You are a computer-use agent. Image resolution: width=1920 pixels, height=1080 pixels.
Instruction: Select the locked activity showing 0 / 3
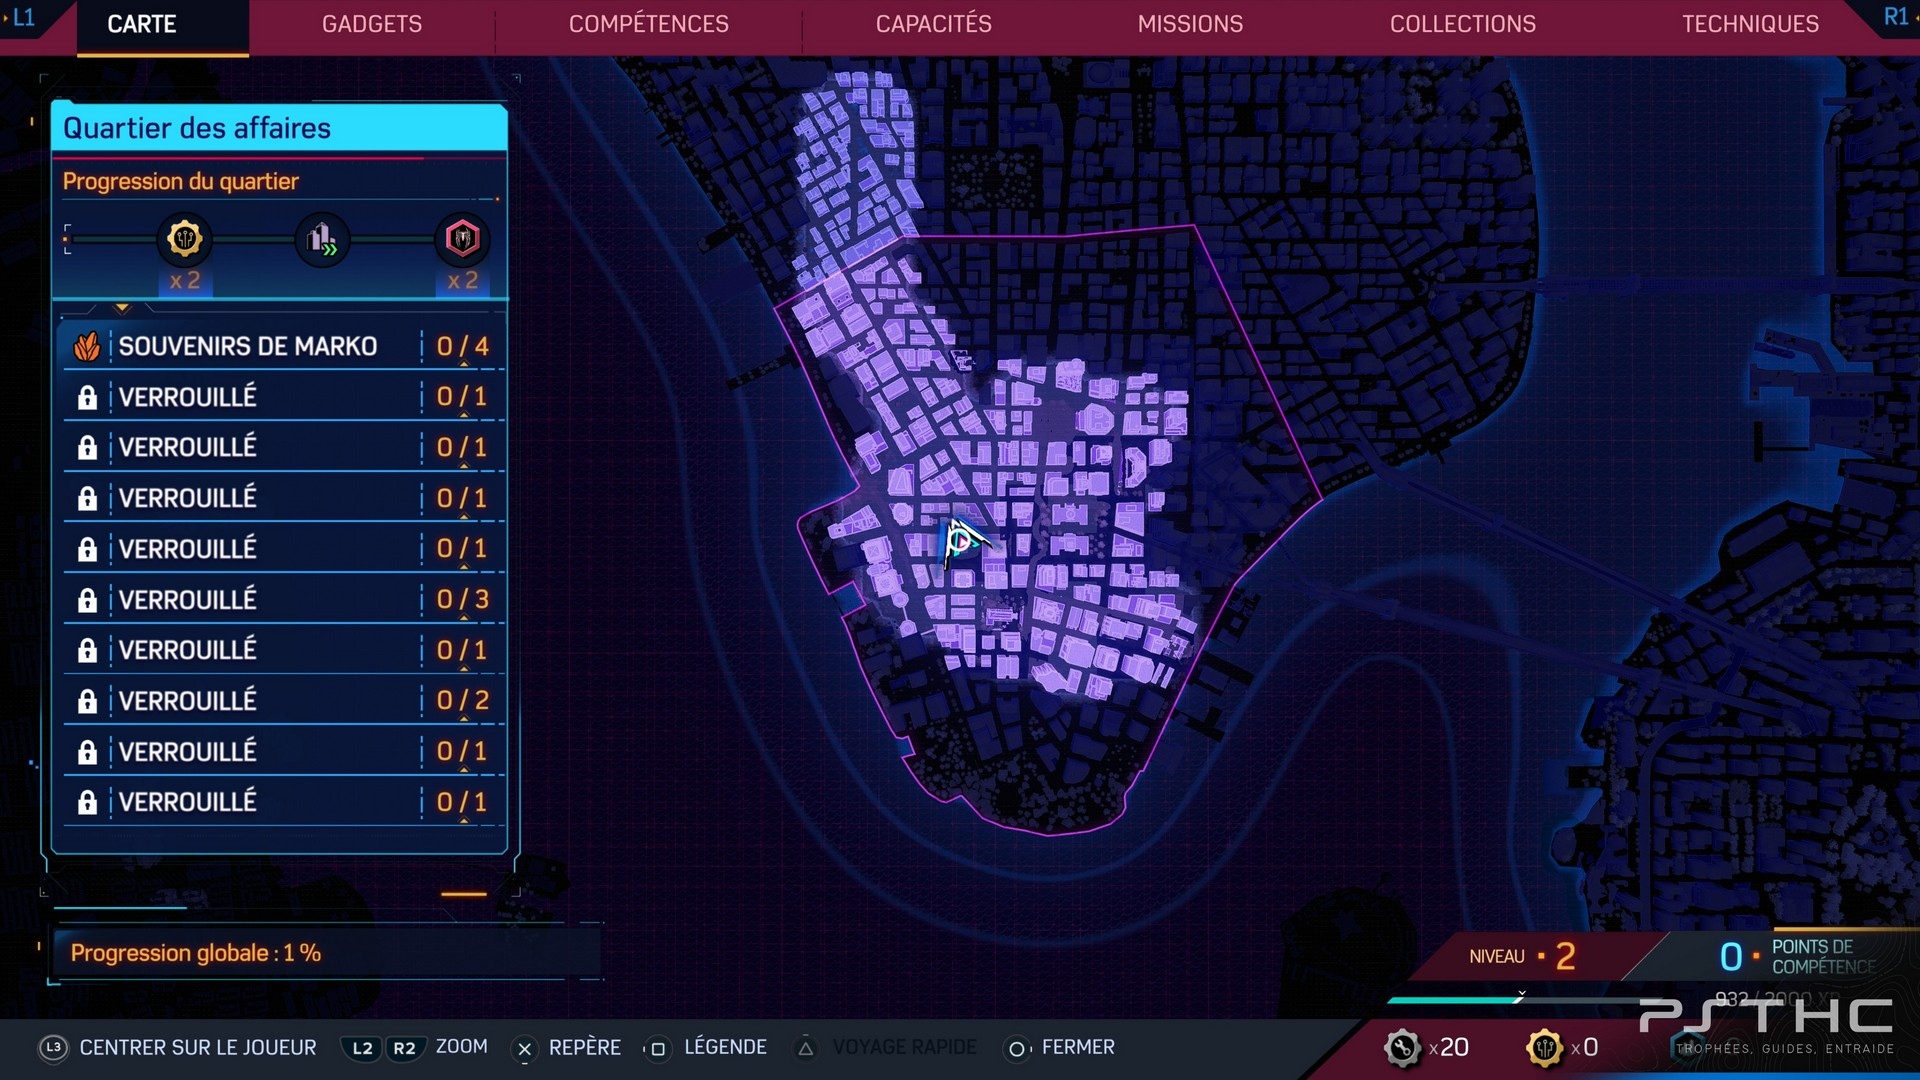(283, 600)
